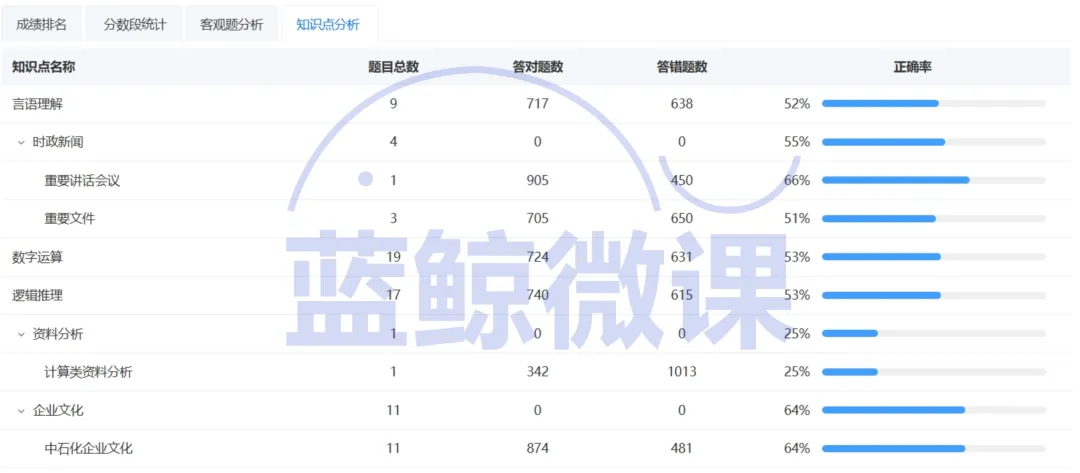The width and height of the screenshot is (1080, 473).
Task: Click the 重要文件 51% progress bar
Action: (x=934, y=219)
